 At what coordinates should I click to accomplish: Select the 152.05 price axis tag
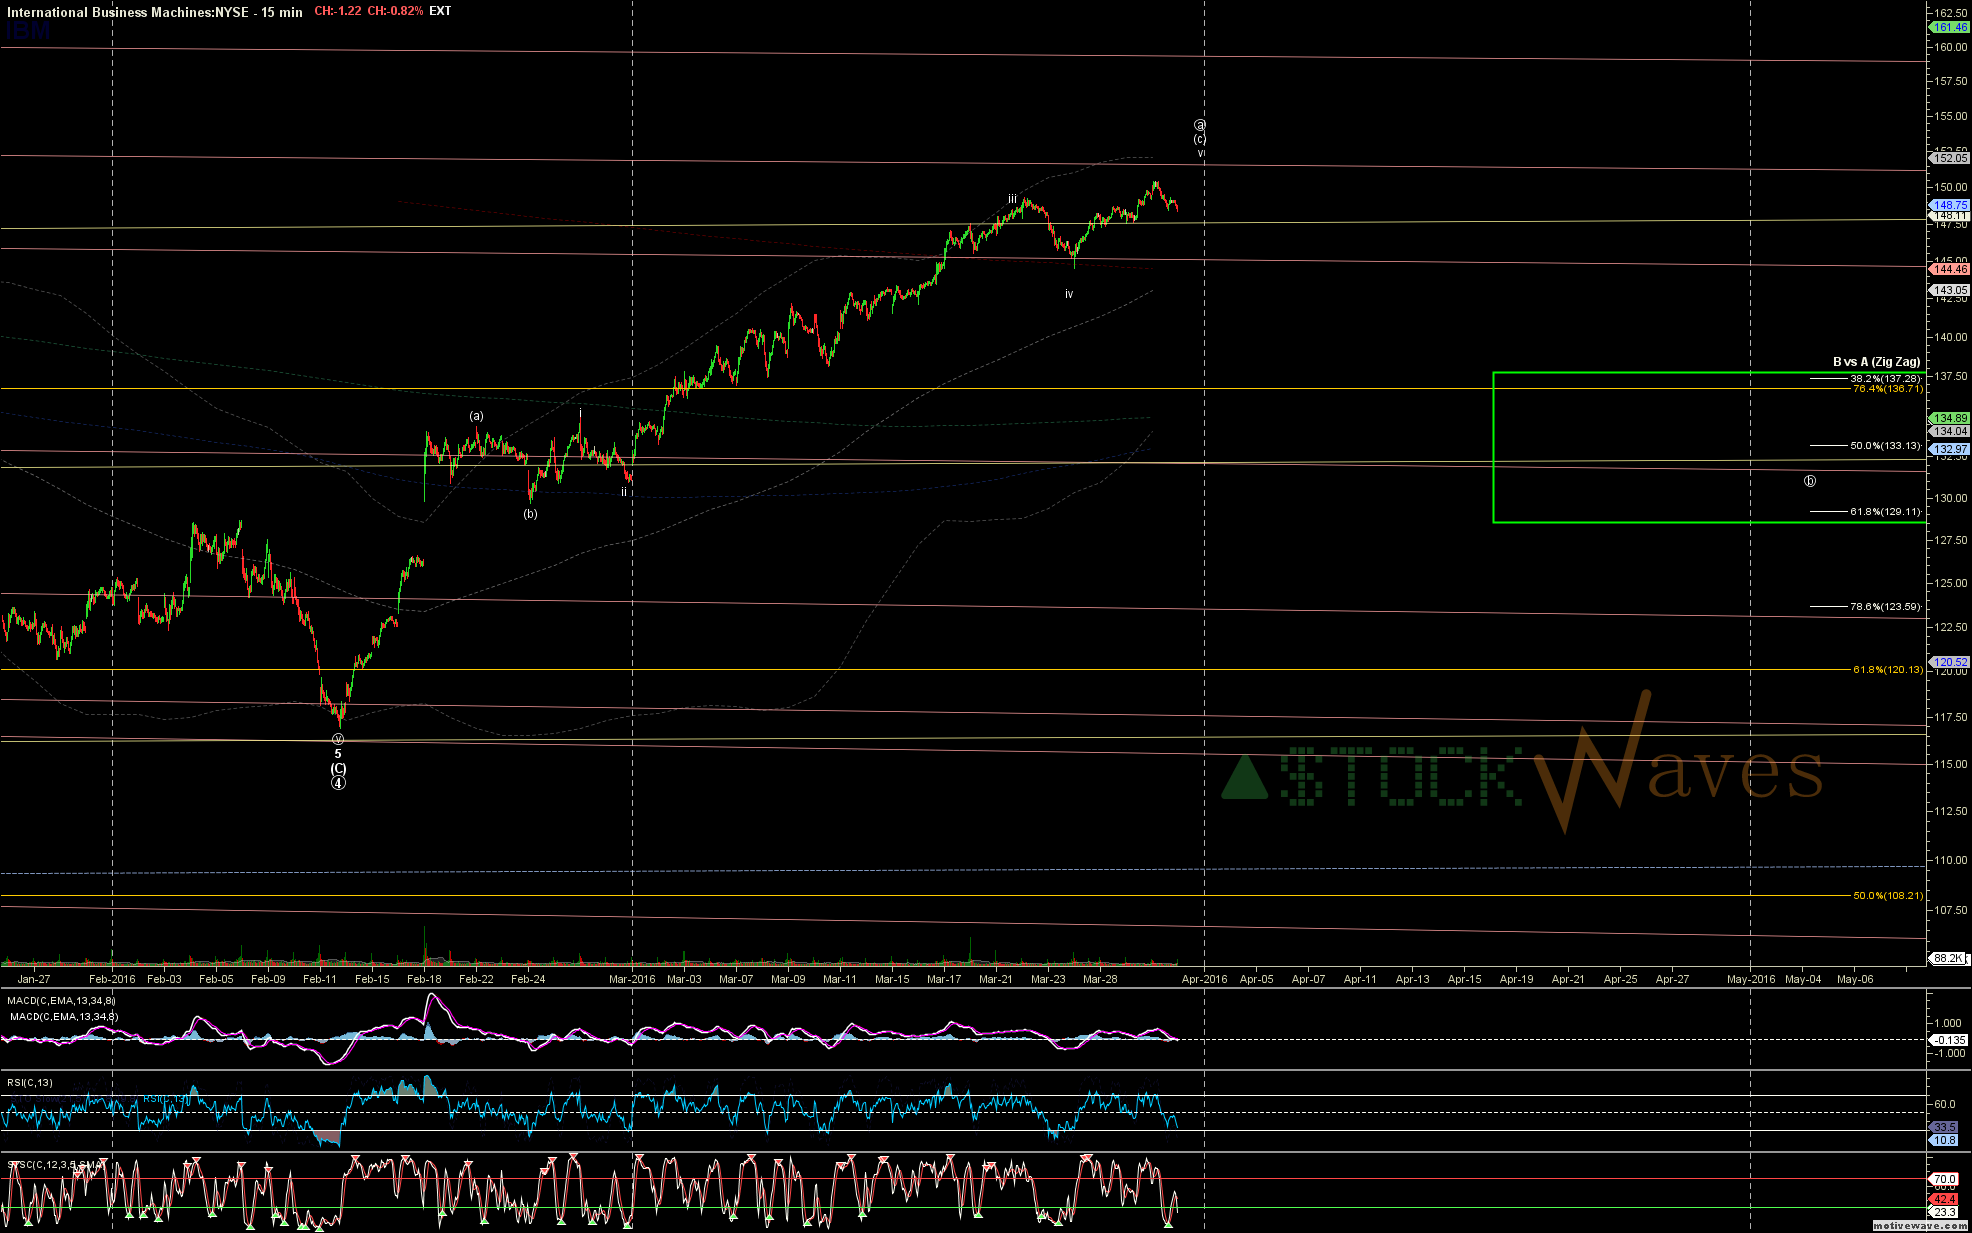pyautogui.click(x=1949, y=158)
